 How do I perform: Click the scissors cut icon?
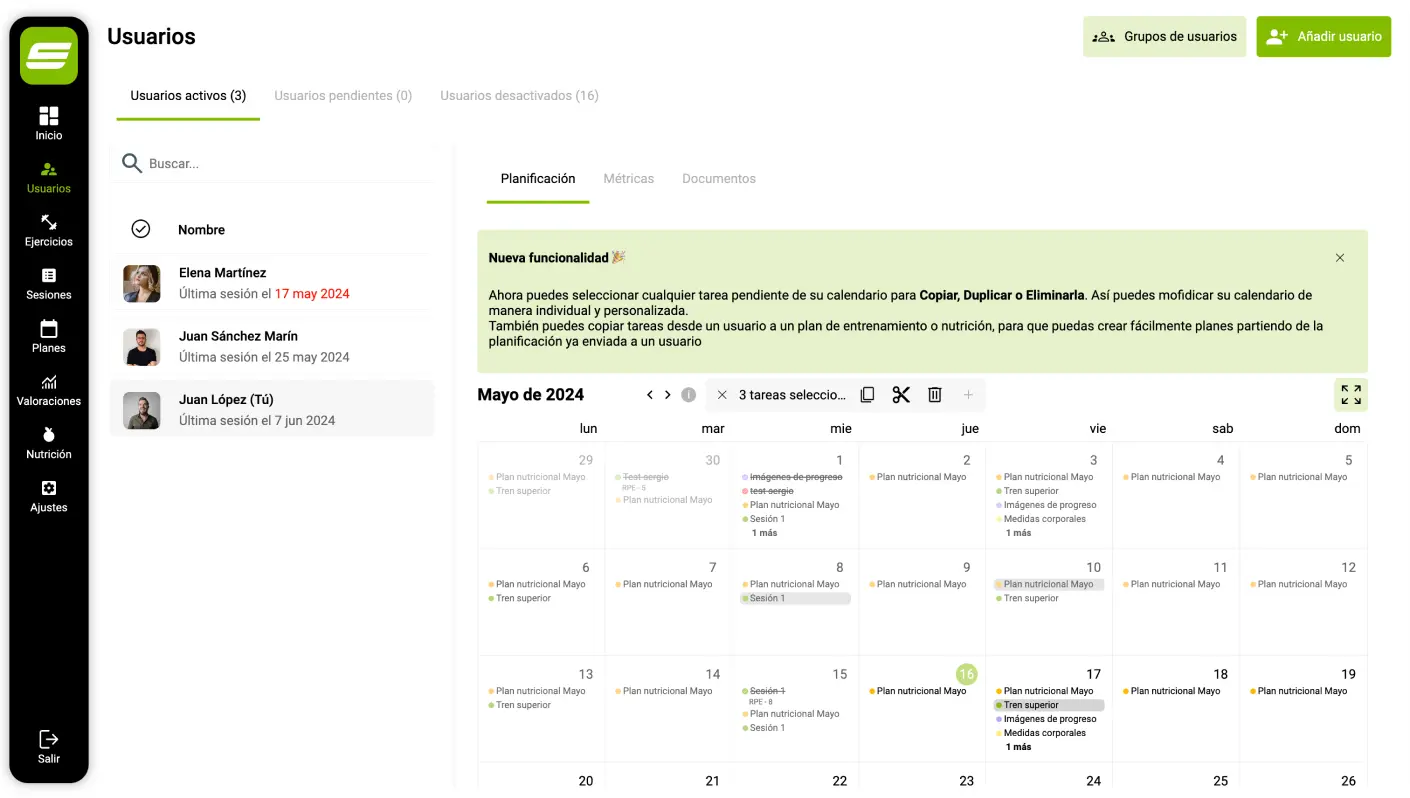[901, 395]
